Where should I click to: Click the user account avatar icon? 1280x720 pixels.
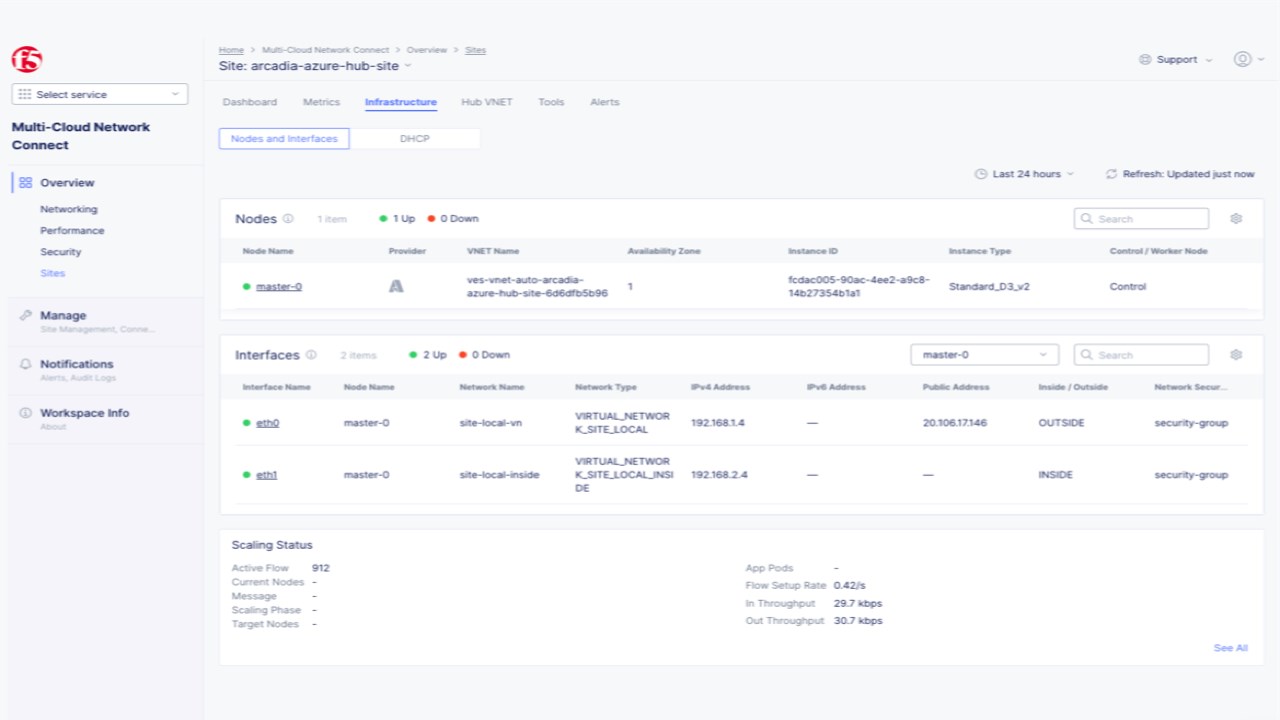(1243, 59)
